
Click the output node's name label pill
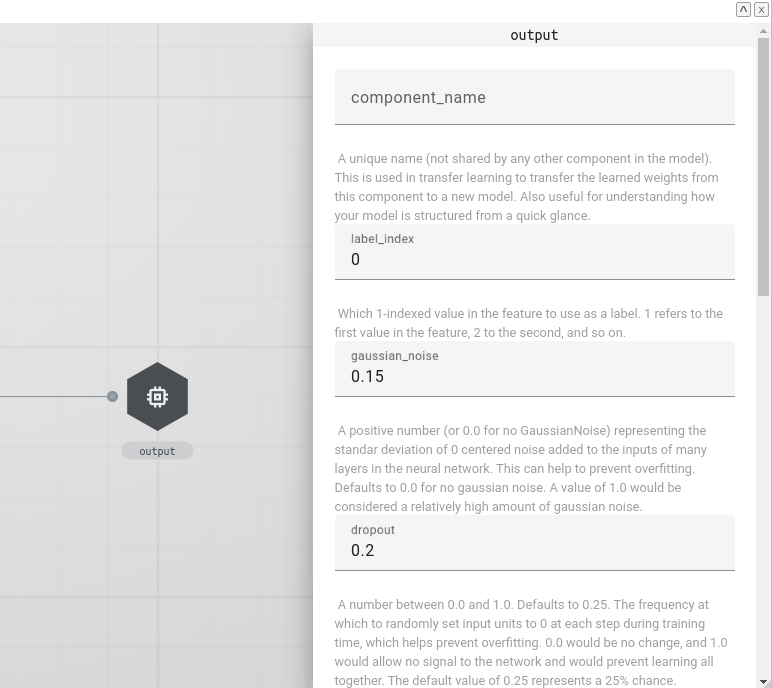[157, 451]
